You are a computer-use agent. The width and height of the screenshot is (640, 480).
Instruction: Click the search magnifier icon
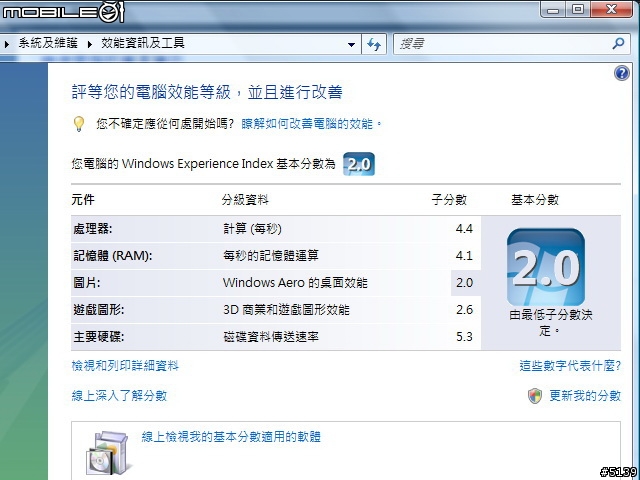[619, 43]
